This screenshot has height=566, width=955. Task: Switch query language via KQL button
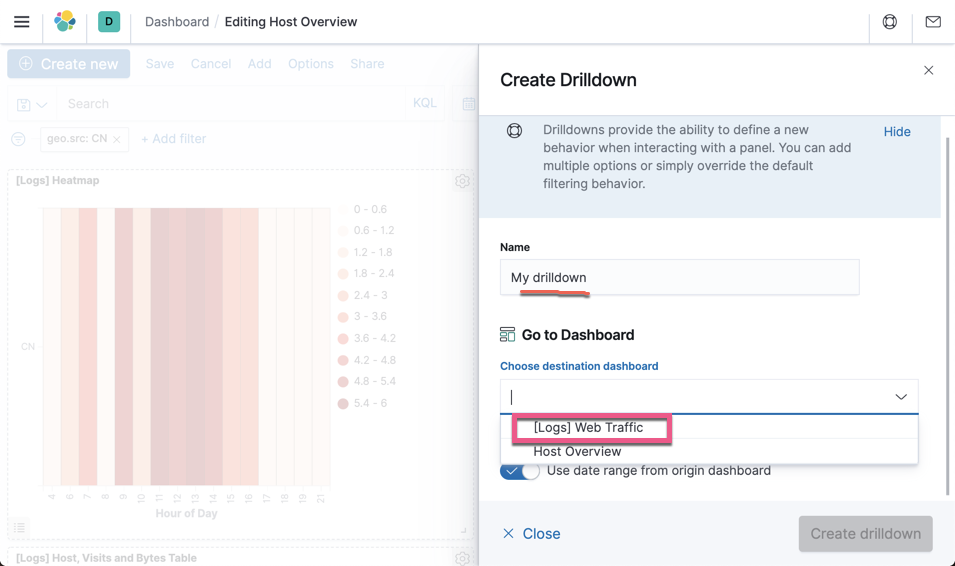click(425, 104)
